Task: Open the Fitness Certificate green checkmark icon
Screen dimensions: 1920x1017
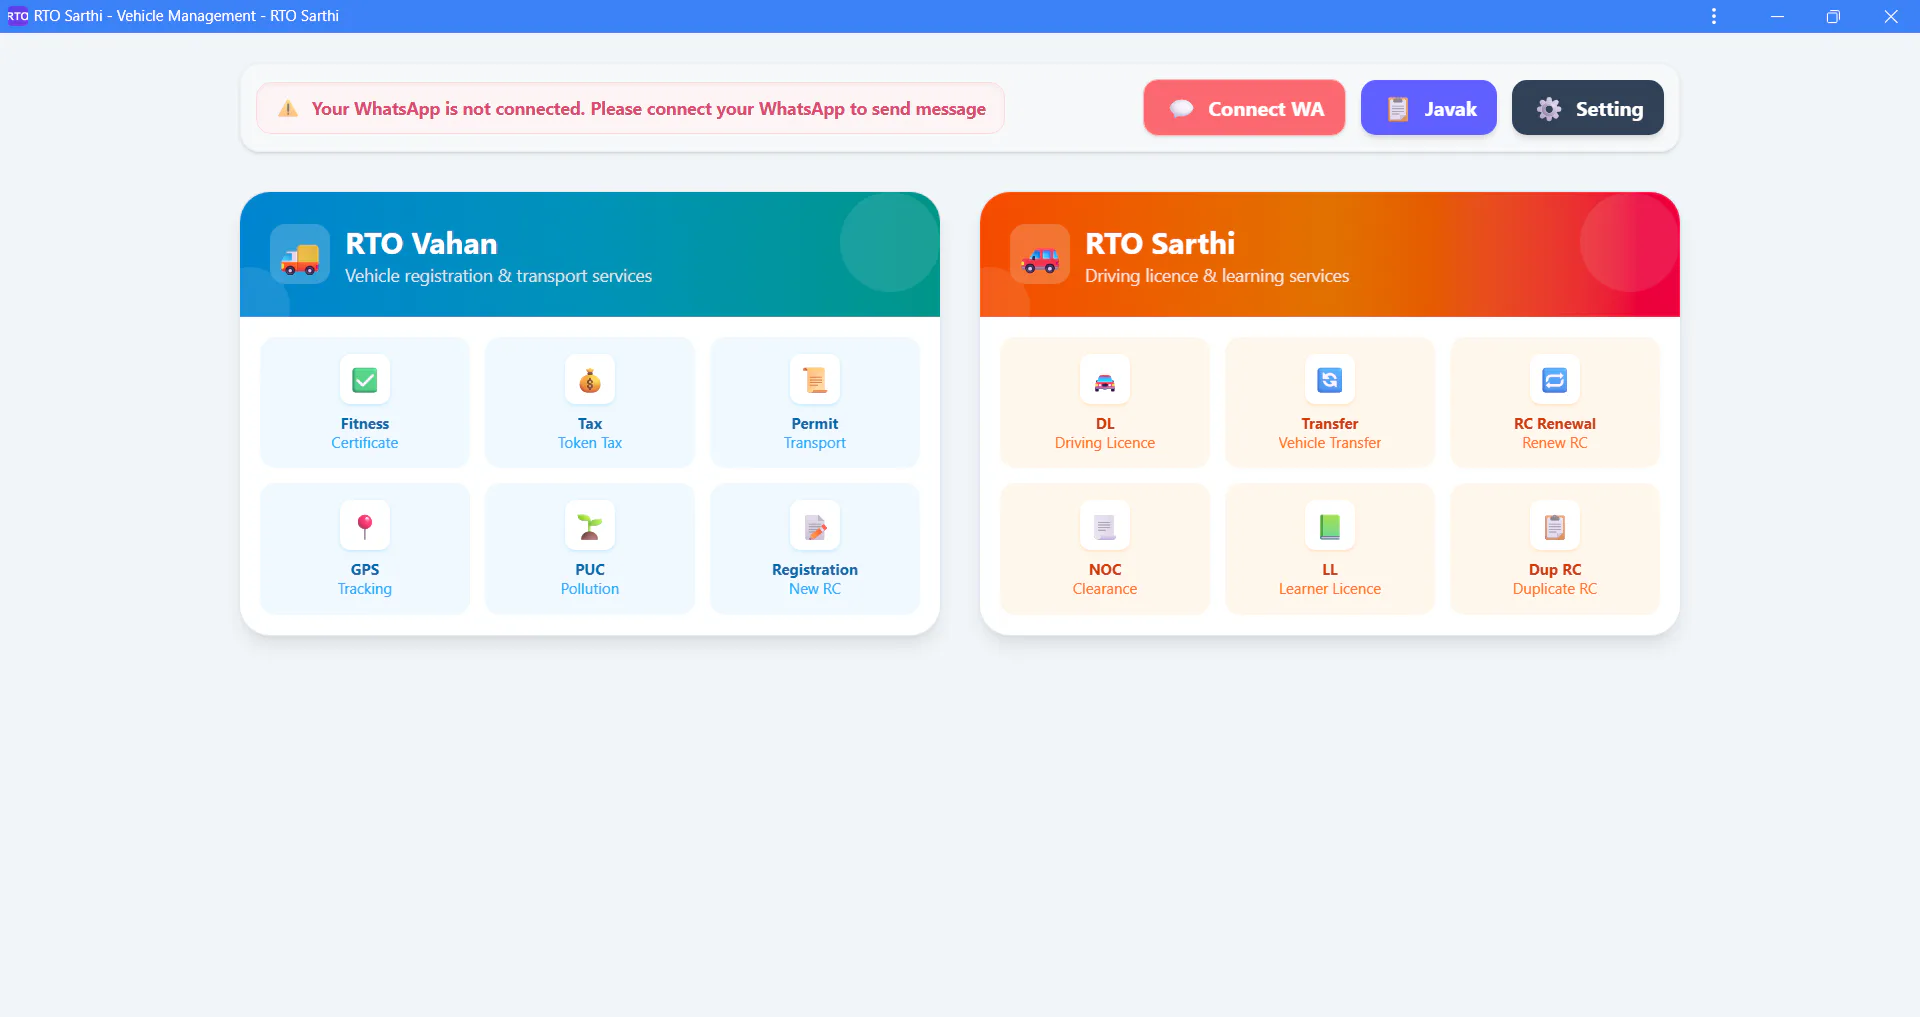Action: 365,380
